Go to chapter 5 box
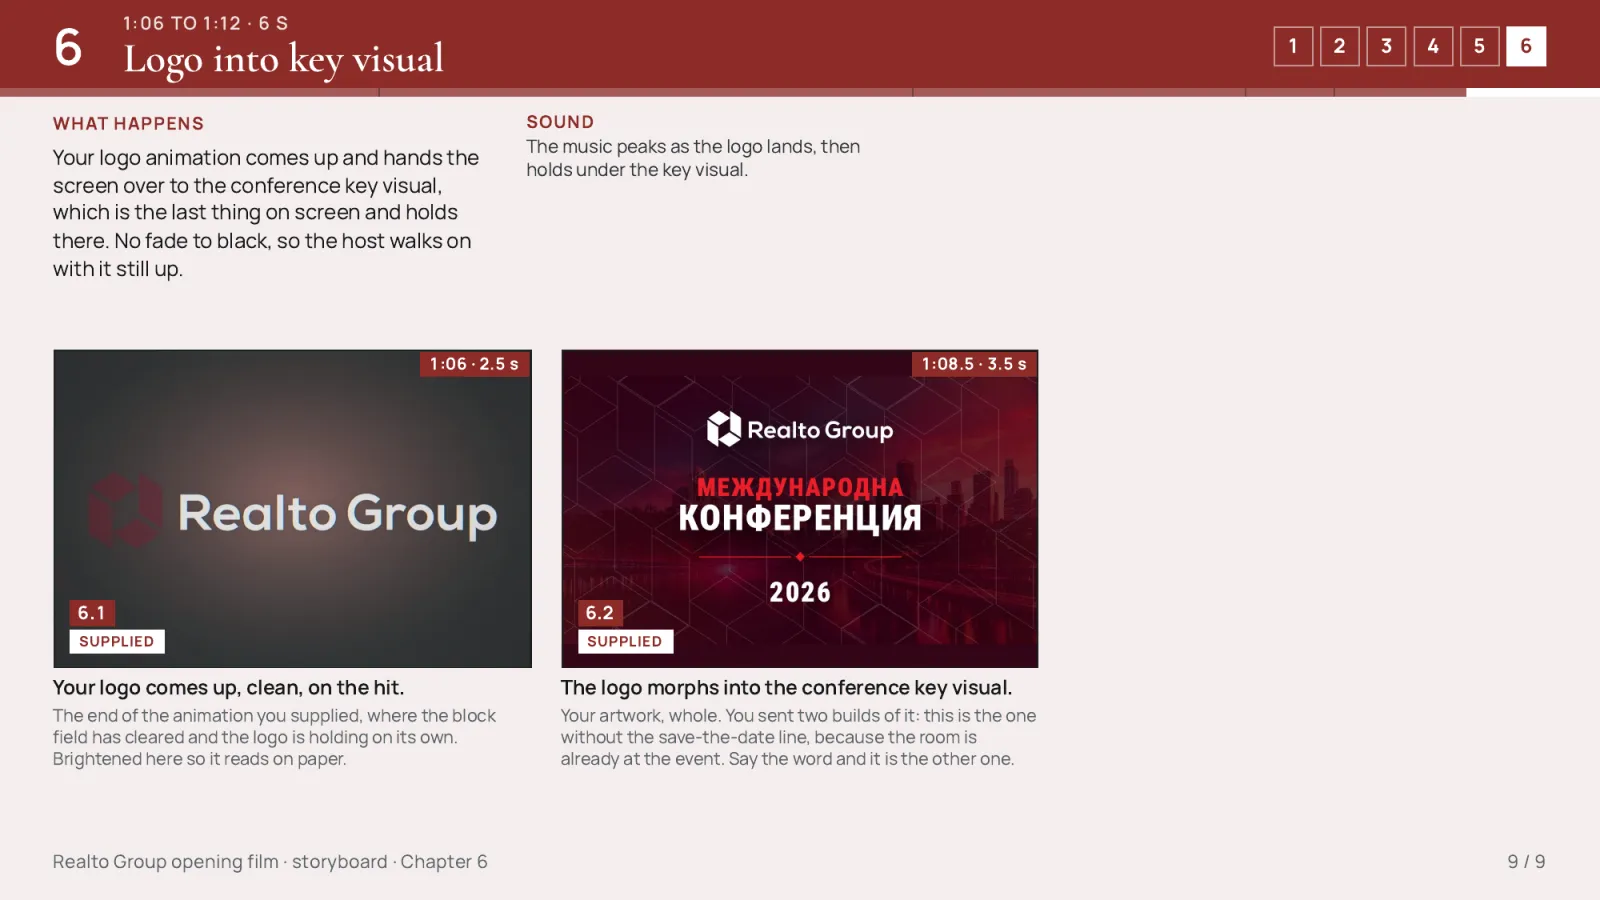This screenshot has width=1600, height=900. pos(1479,46)
